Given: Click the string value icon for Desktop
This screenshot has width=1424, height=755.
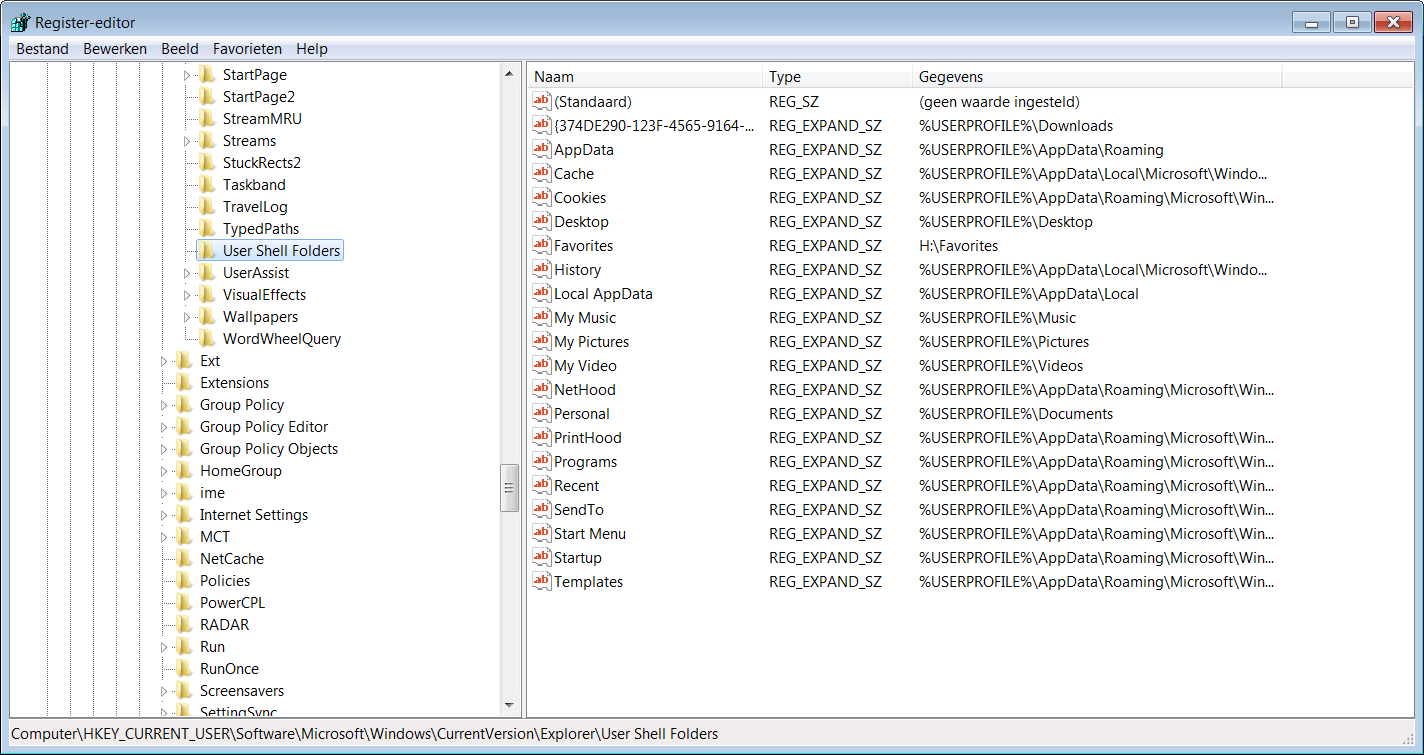Looking at the screenshot, I should [541, 221].
